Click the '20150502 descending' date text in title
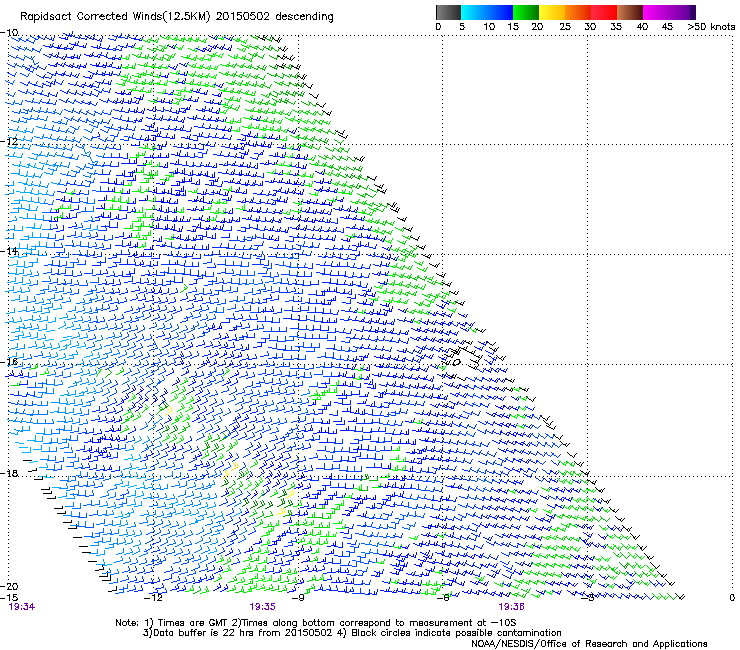This screenshot has width=740, height=650. [275, 17]
